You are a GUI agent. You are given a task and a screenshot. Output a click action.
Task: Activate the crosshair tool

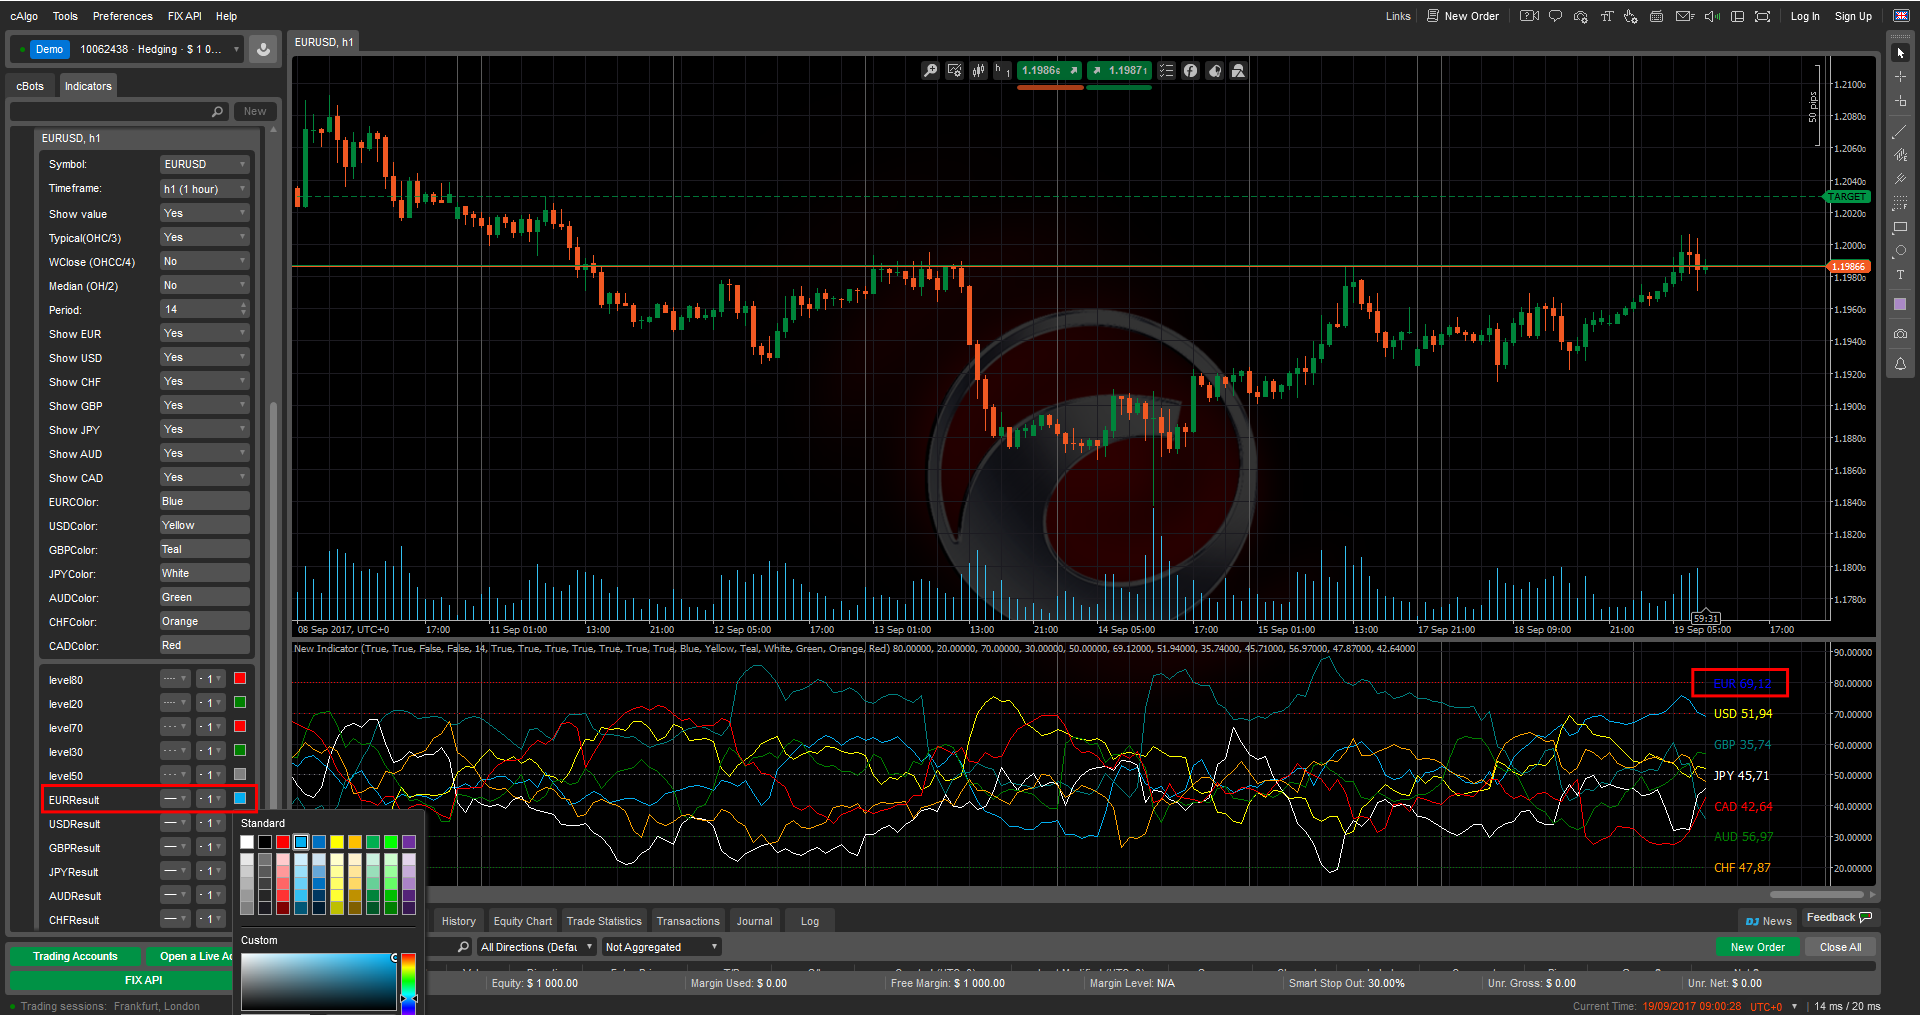coord(1900,76)
